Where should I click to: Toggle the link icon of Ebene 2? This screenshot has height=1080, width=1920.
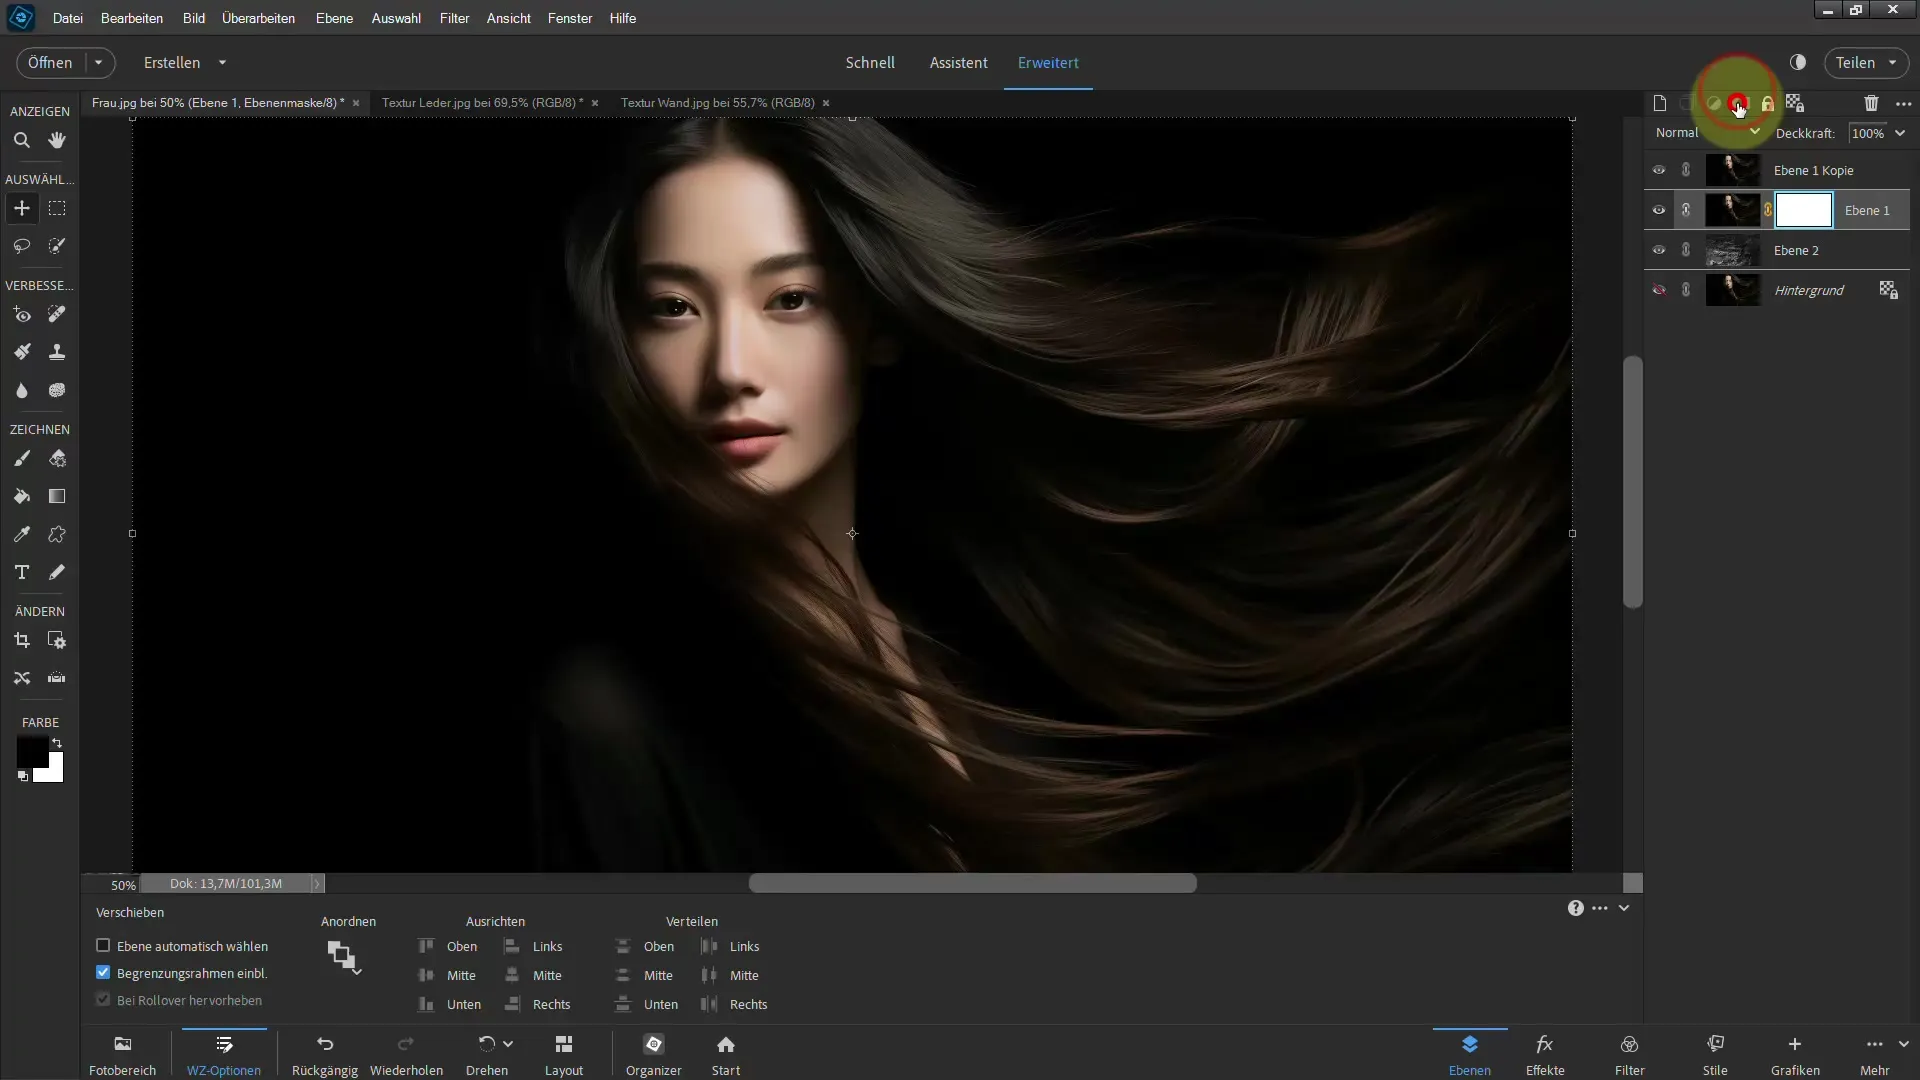click(1686, 250)
